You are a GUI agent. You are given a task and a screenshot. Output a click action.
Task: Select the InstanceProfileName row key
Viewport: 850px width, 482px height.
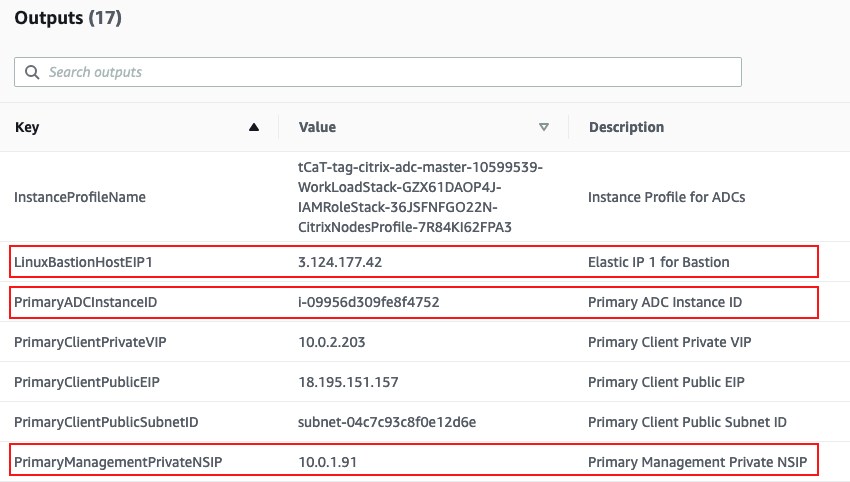coord(80,197)
